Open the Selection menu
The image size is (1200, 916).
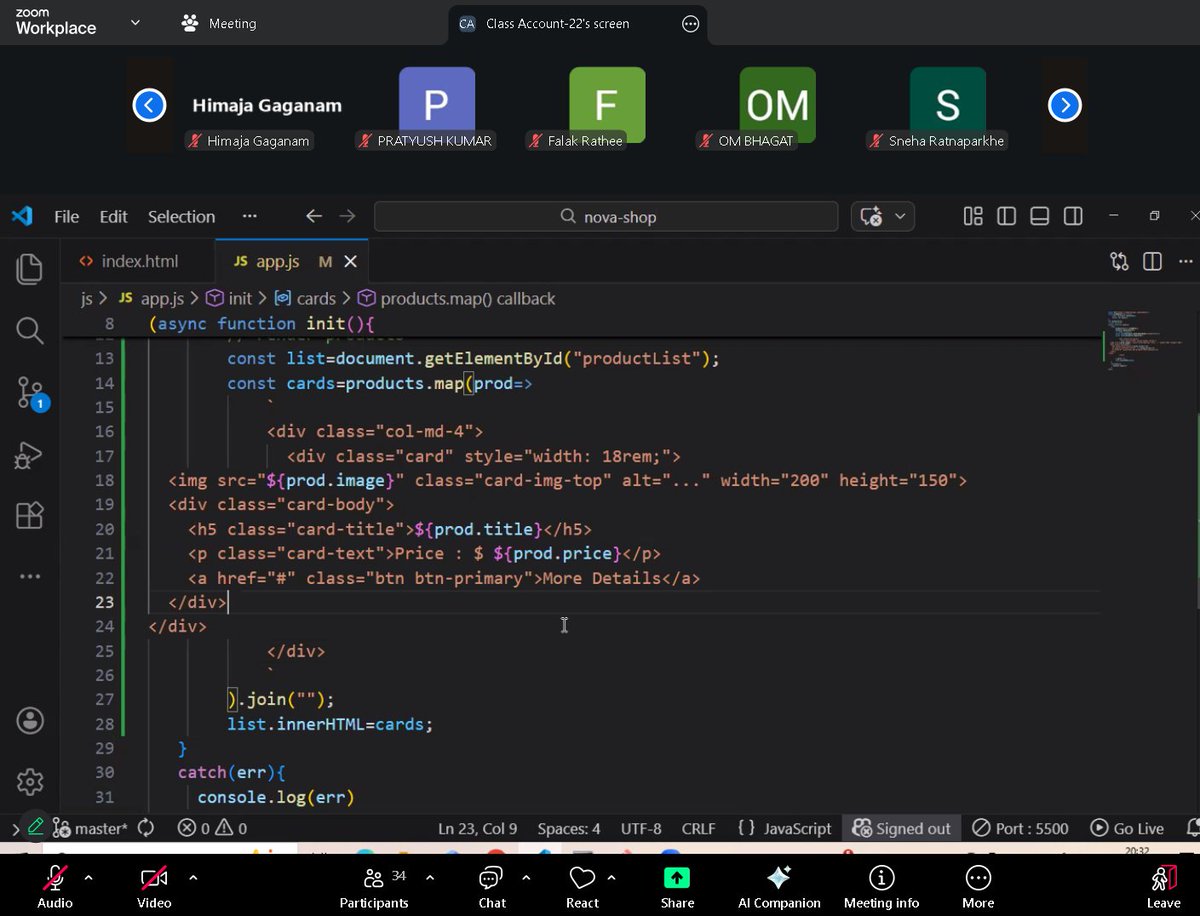pyautogui.click(x=181, y=216)
